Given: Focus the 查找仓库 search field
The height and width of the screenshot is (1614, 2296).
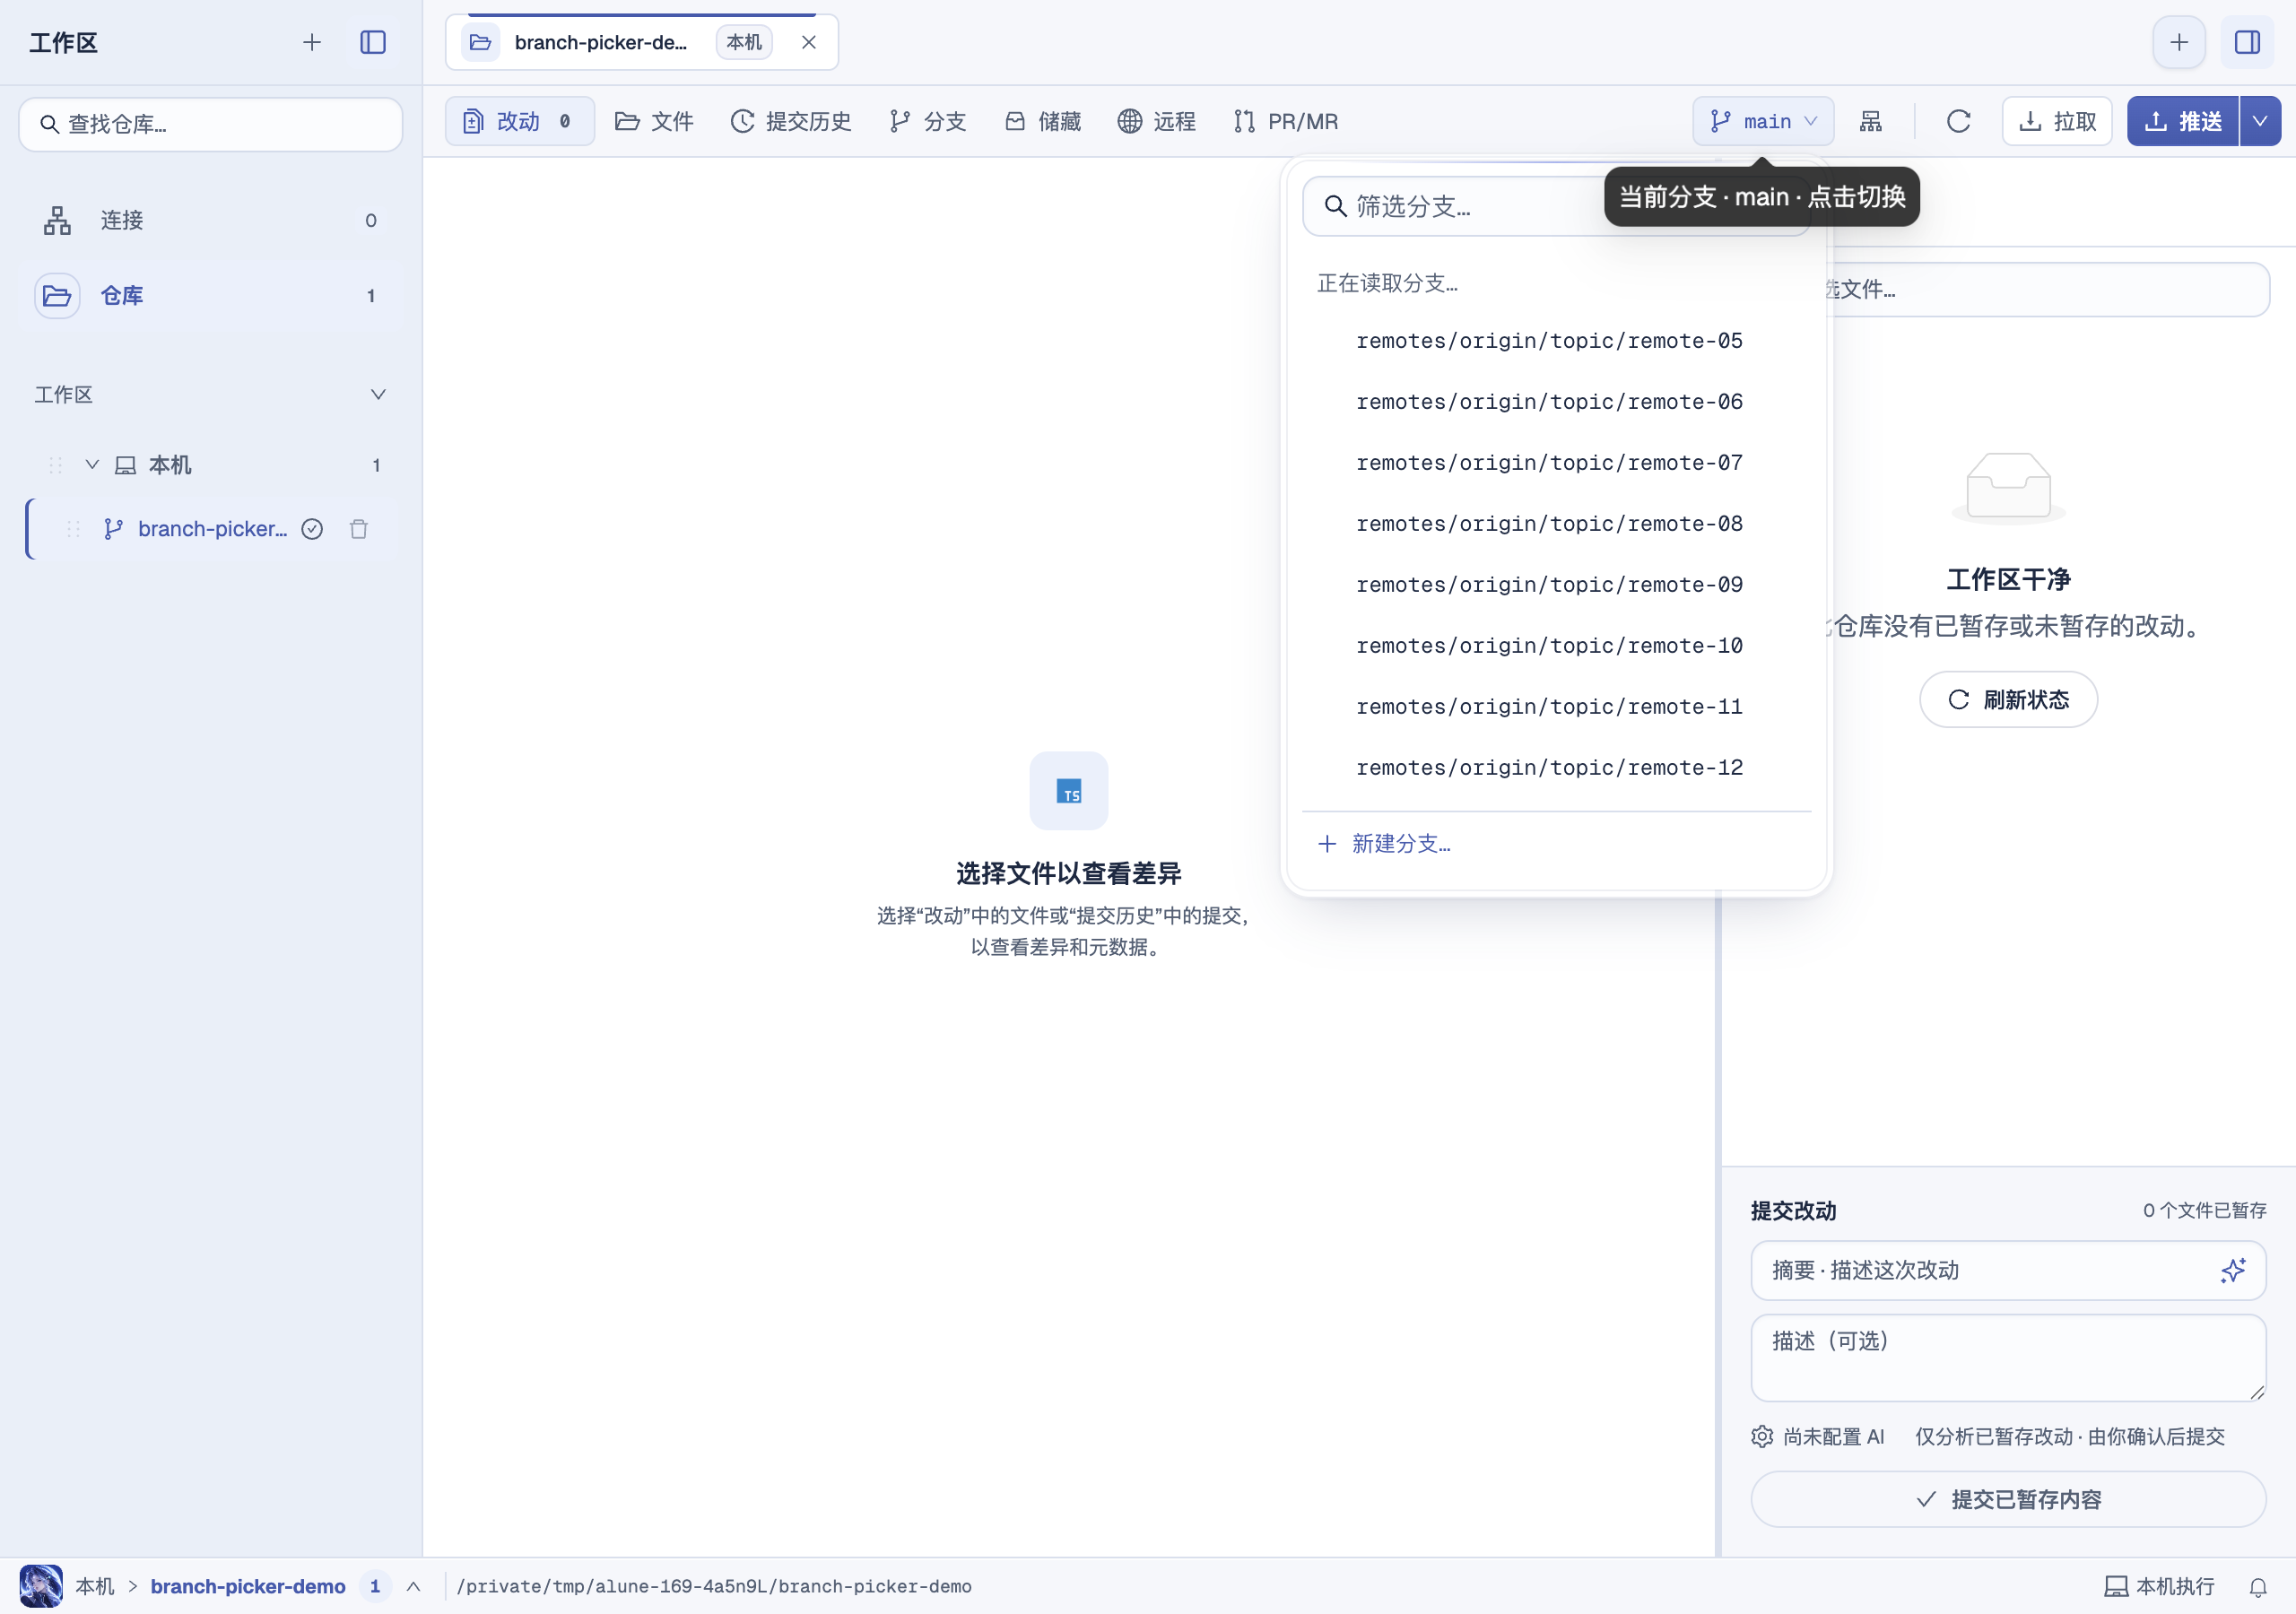Looking at the screenshot, I should [211, 124].
